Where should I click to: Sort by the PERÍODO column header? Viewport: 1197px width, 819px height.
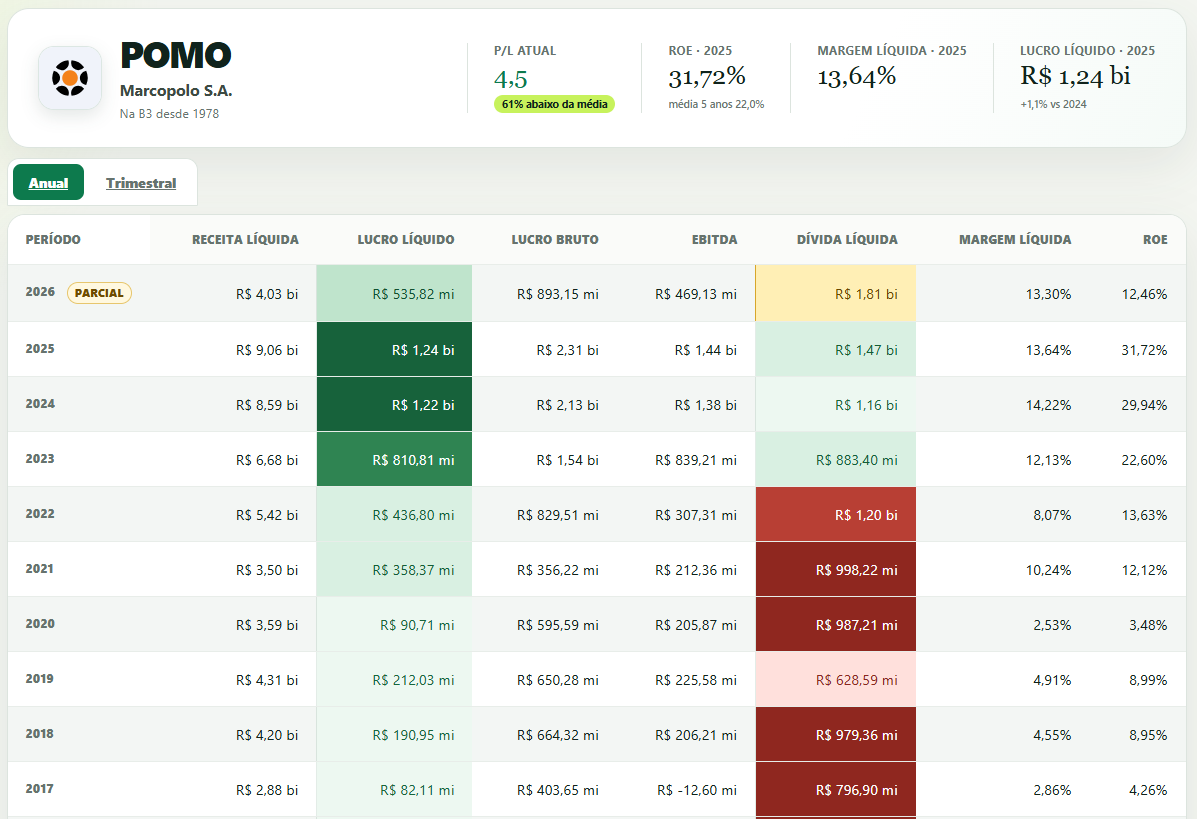[53, 240]
